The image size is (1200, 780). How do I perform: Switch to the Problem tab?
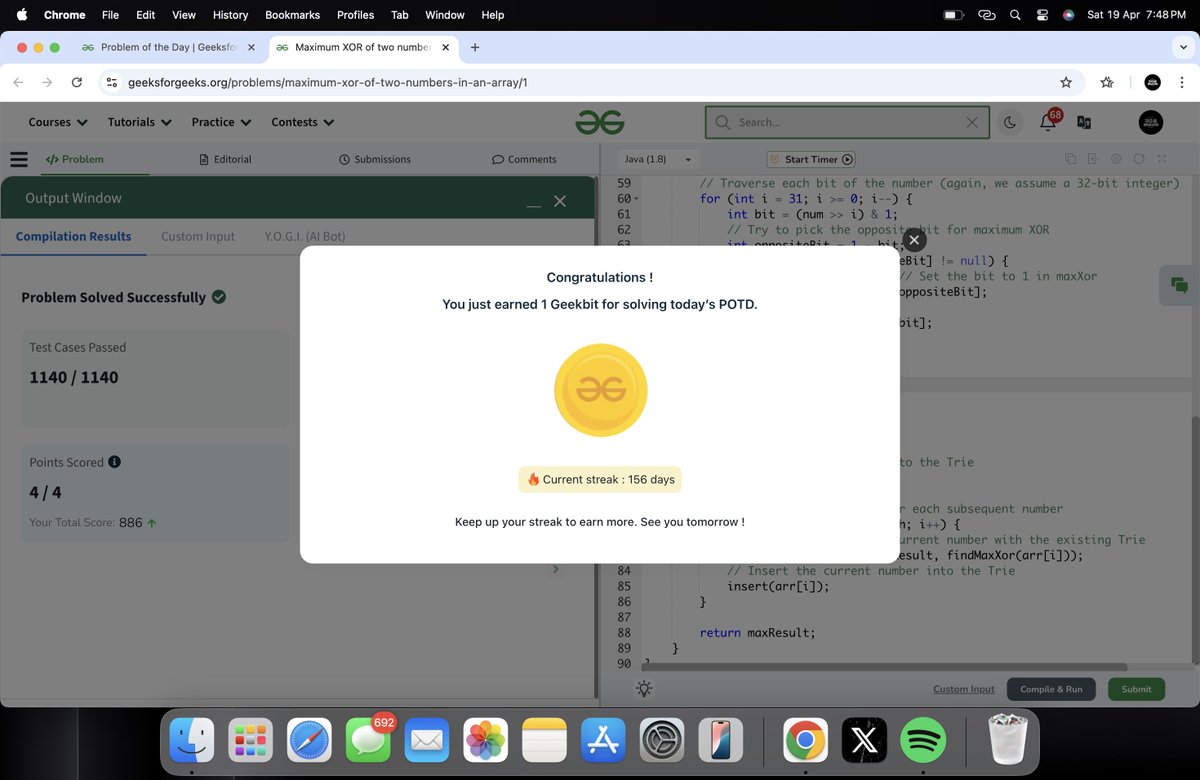point(74,159)
